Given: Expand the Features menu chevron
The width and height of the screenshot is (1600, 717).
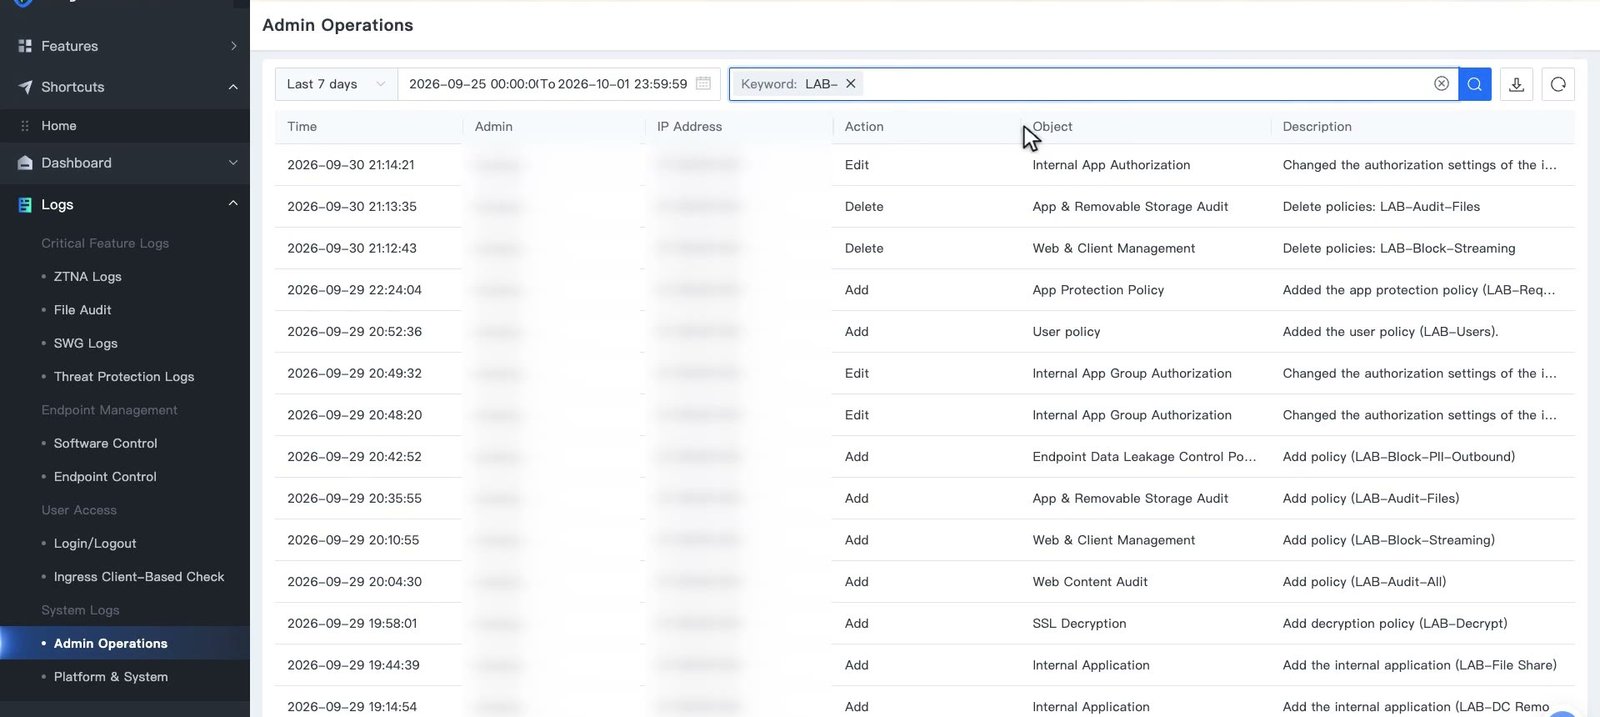Looking at the screenshot, I should pos(233,46).
